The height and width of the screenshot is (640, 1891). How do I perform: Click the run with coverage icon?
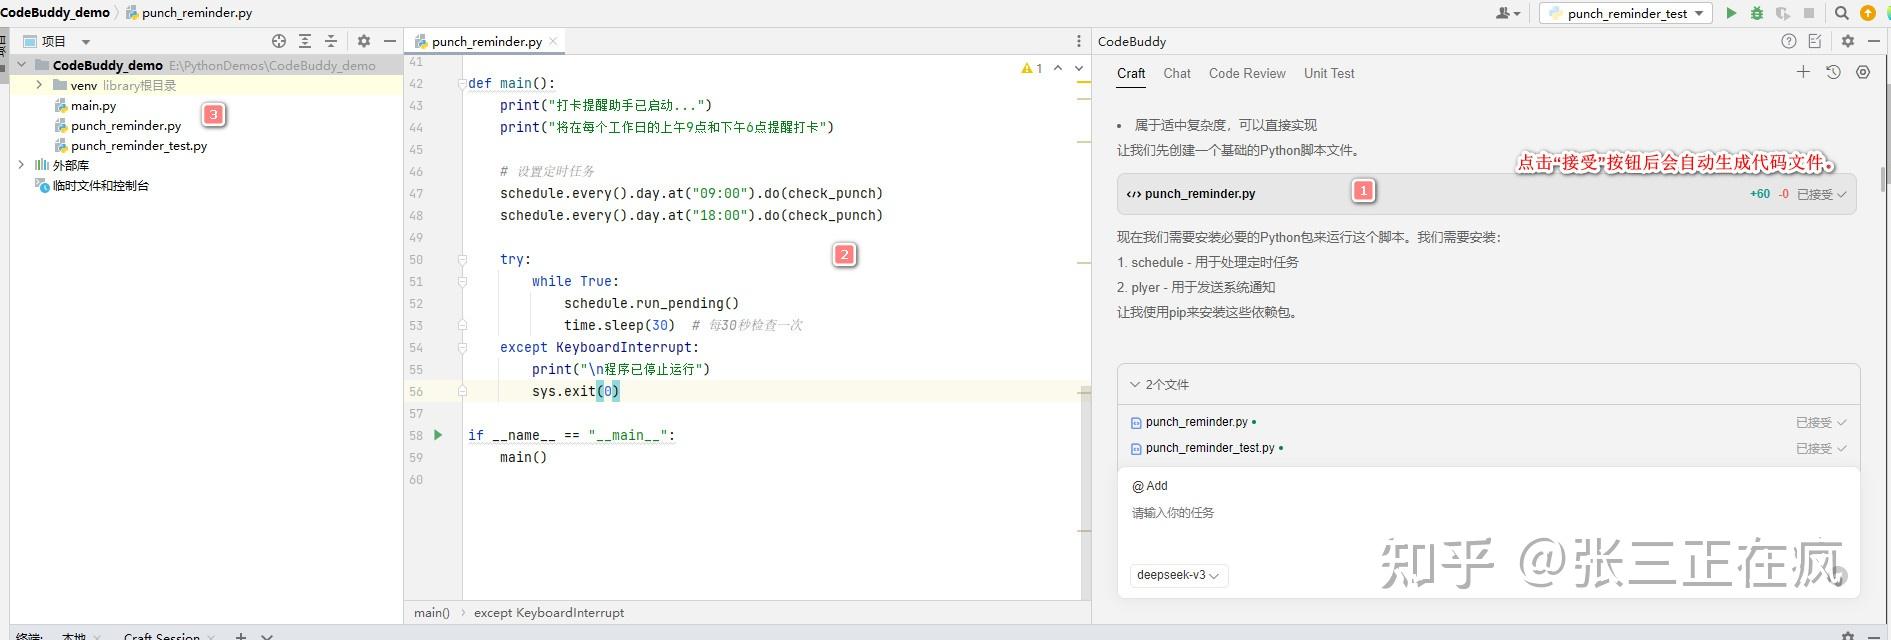(x=1782, y=13)
